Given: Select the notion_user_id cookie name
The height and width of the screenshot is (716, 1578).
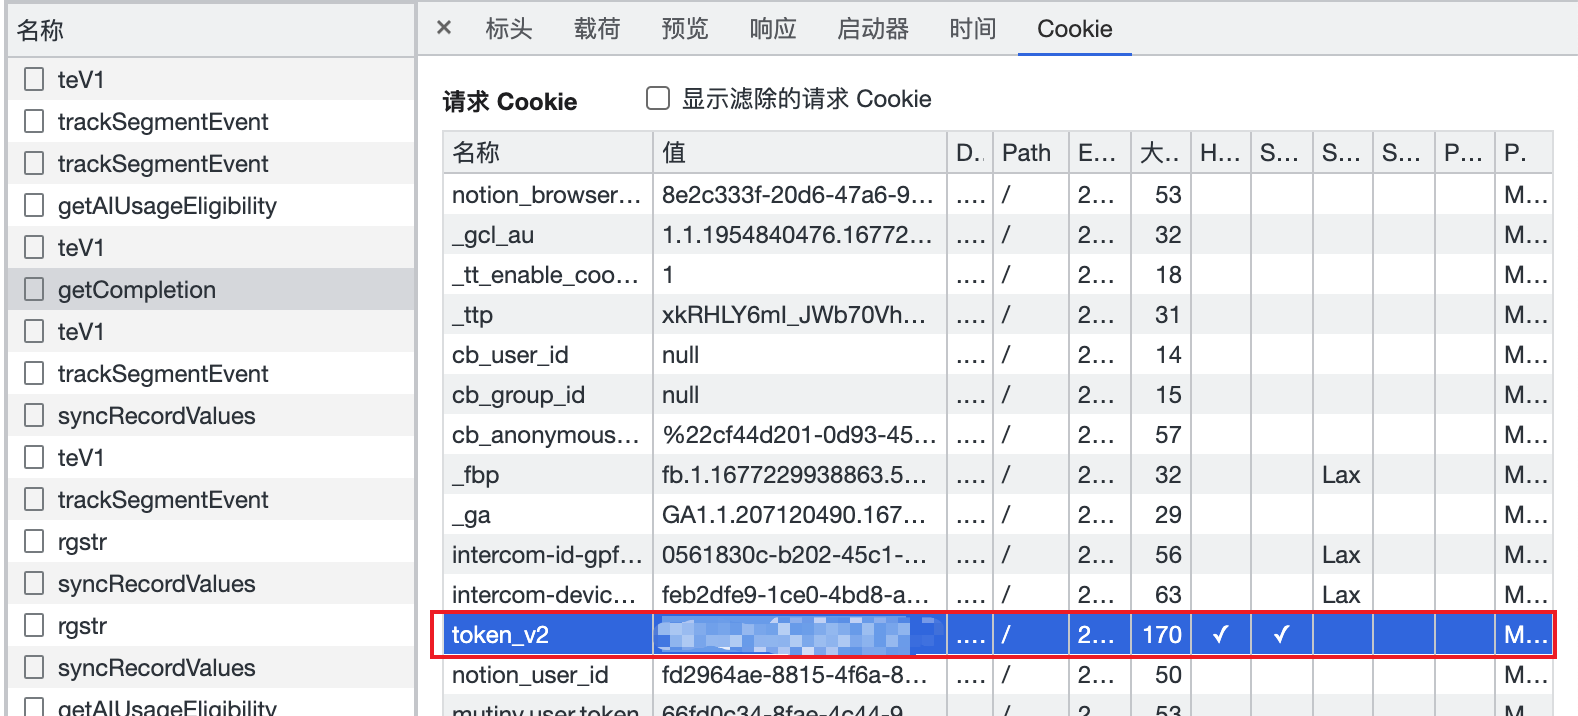Looking at the screenshot, I should coord(530,675).
